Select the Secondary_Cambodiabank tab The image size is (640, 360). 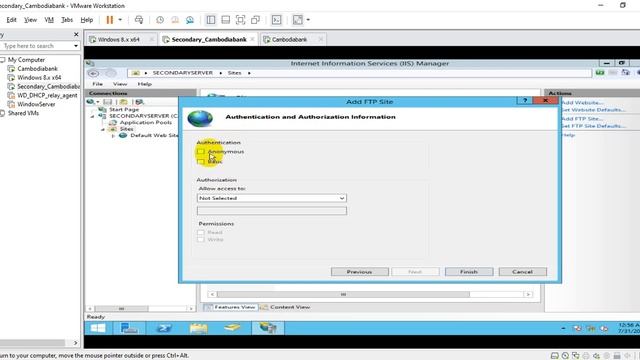[209, 40]
